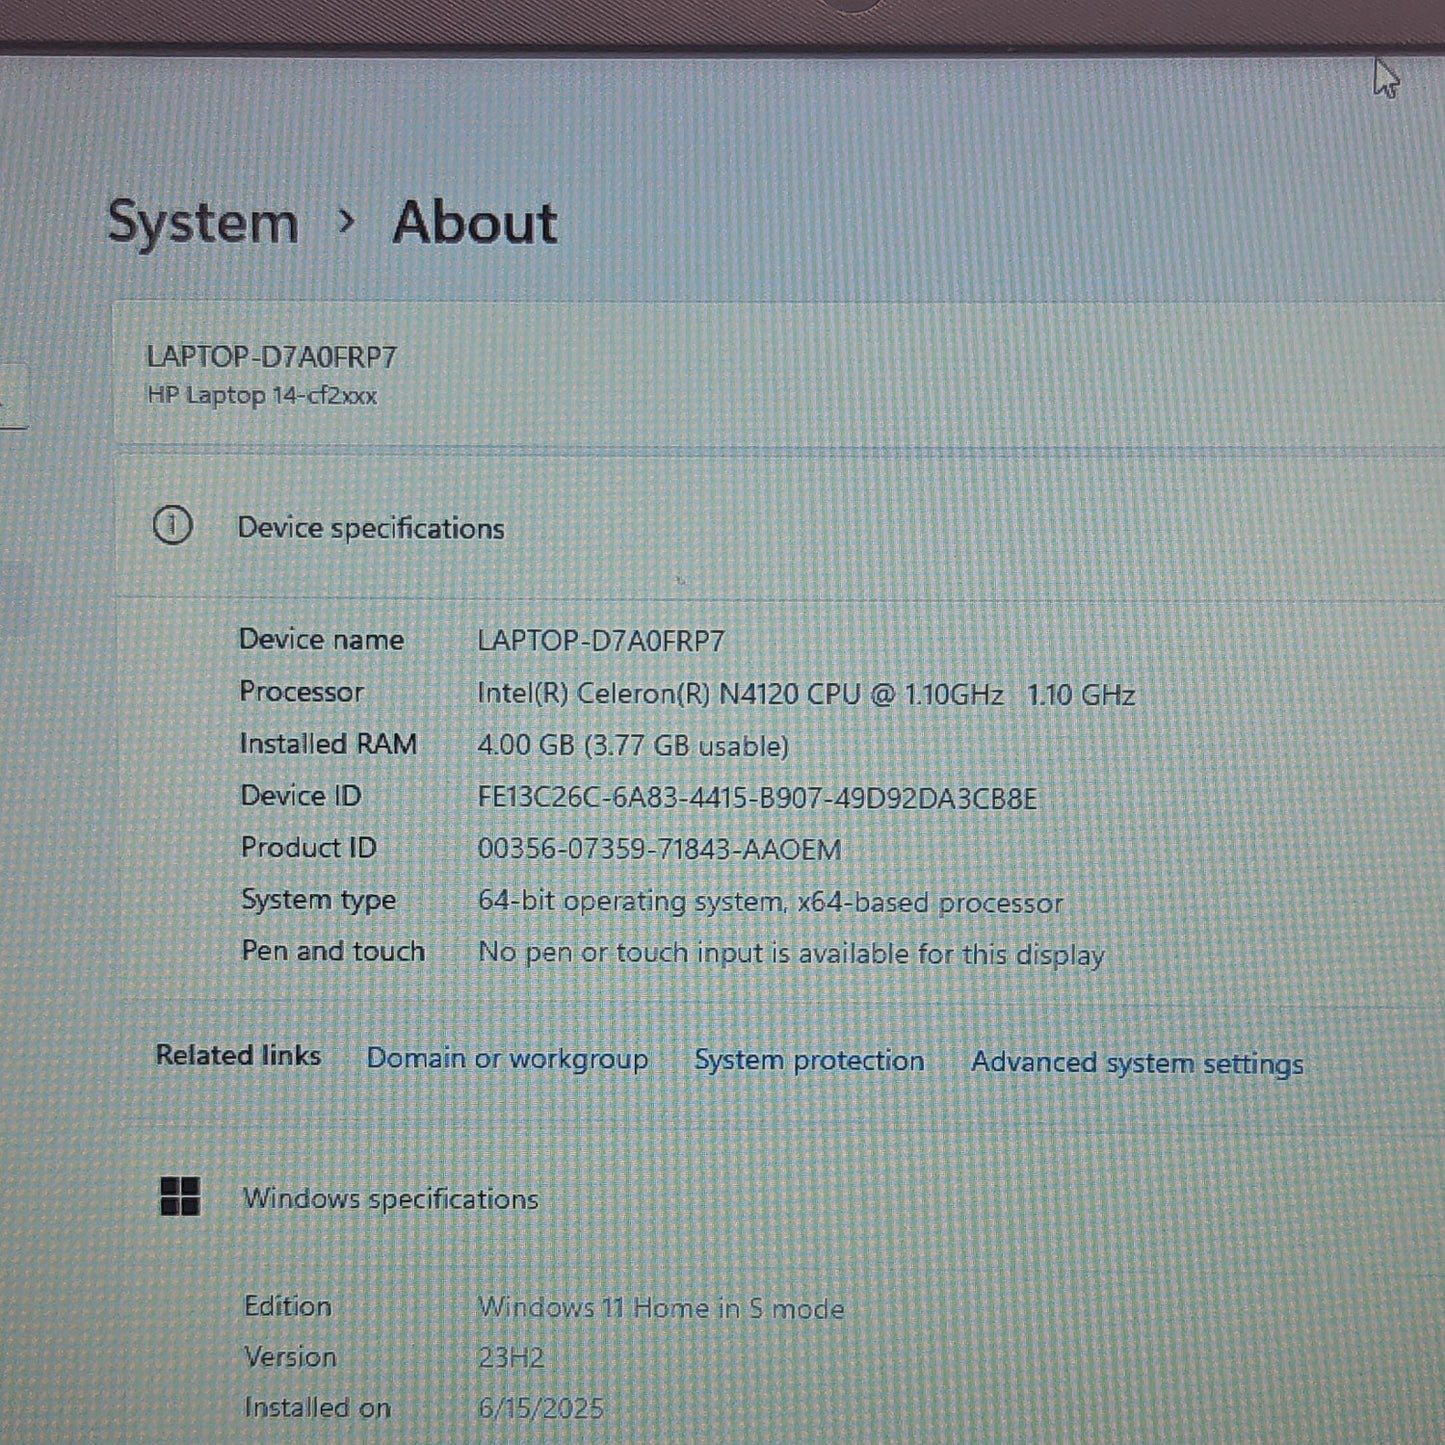Viewport: 1445px width, 1445px height.
Task: Click the HP Laptop 14-cf2xxx model text
Action: tap(262, 396)
